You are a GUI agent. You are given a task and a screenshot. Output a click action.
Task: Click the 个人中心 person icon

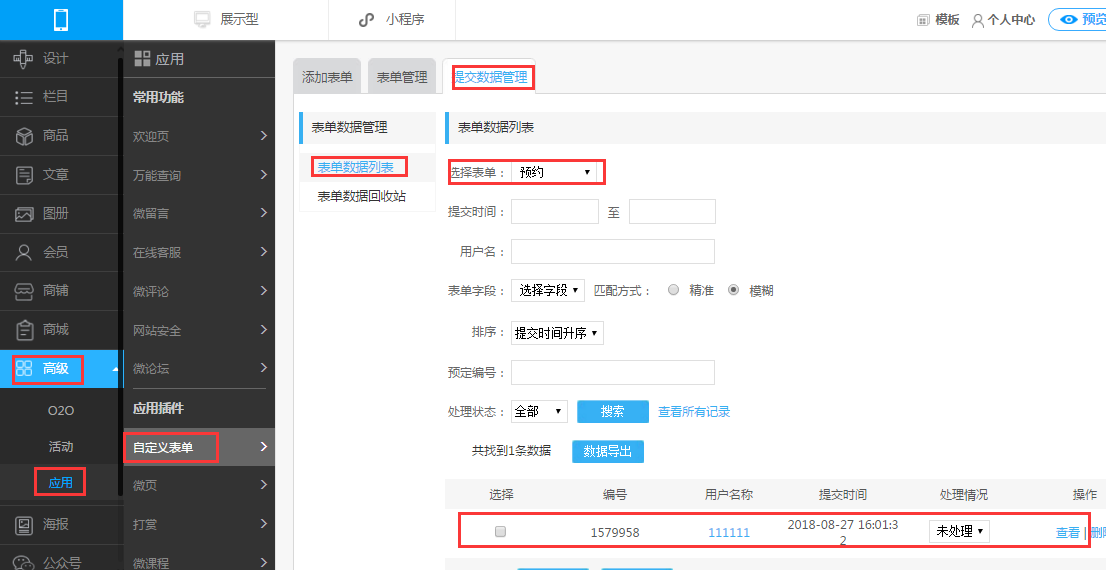tap(978, 20)
